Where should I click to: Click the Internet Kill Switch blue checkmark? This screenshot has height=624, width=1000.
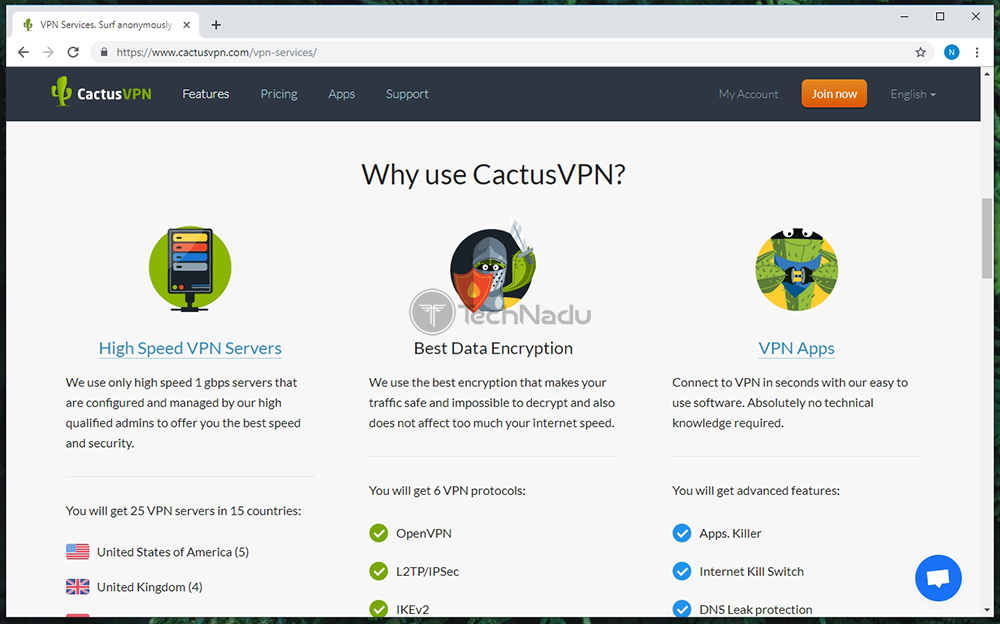(x=682, y=571)
